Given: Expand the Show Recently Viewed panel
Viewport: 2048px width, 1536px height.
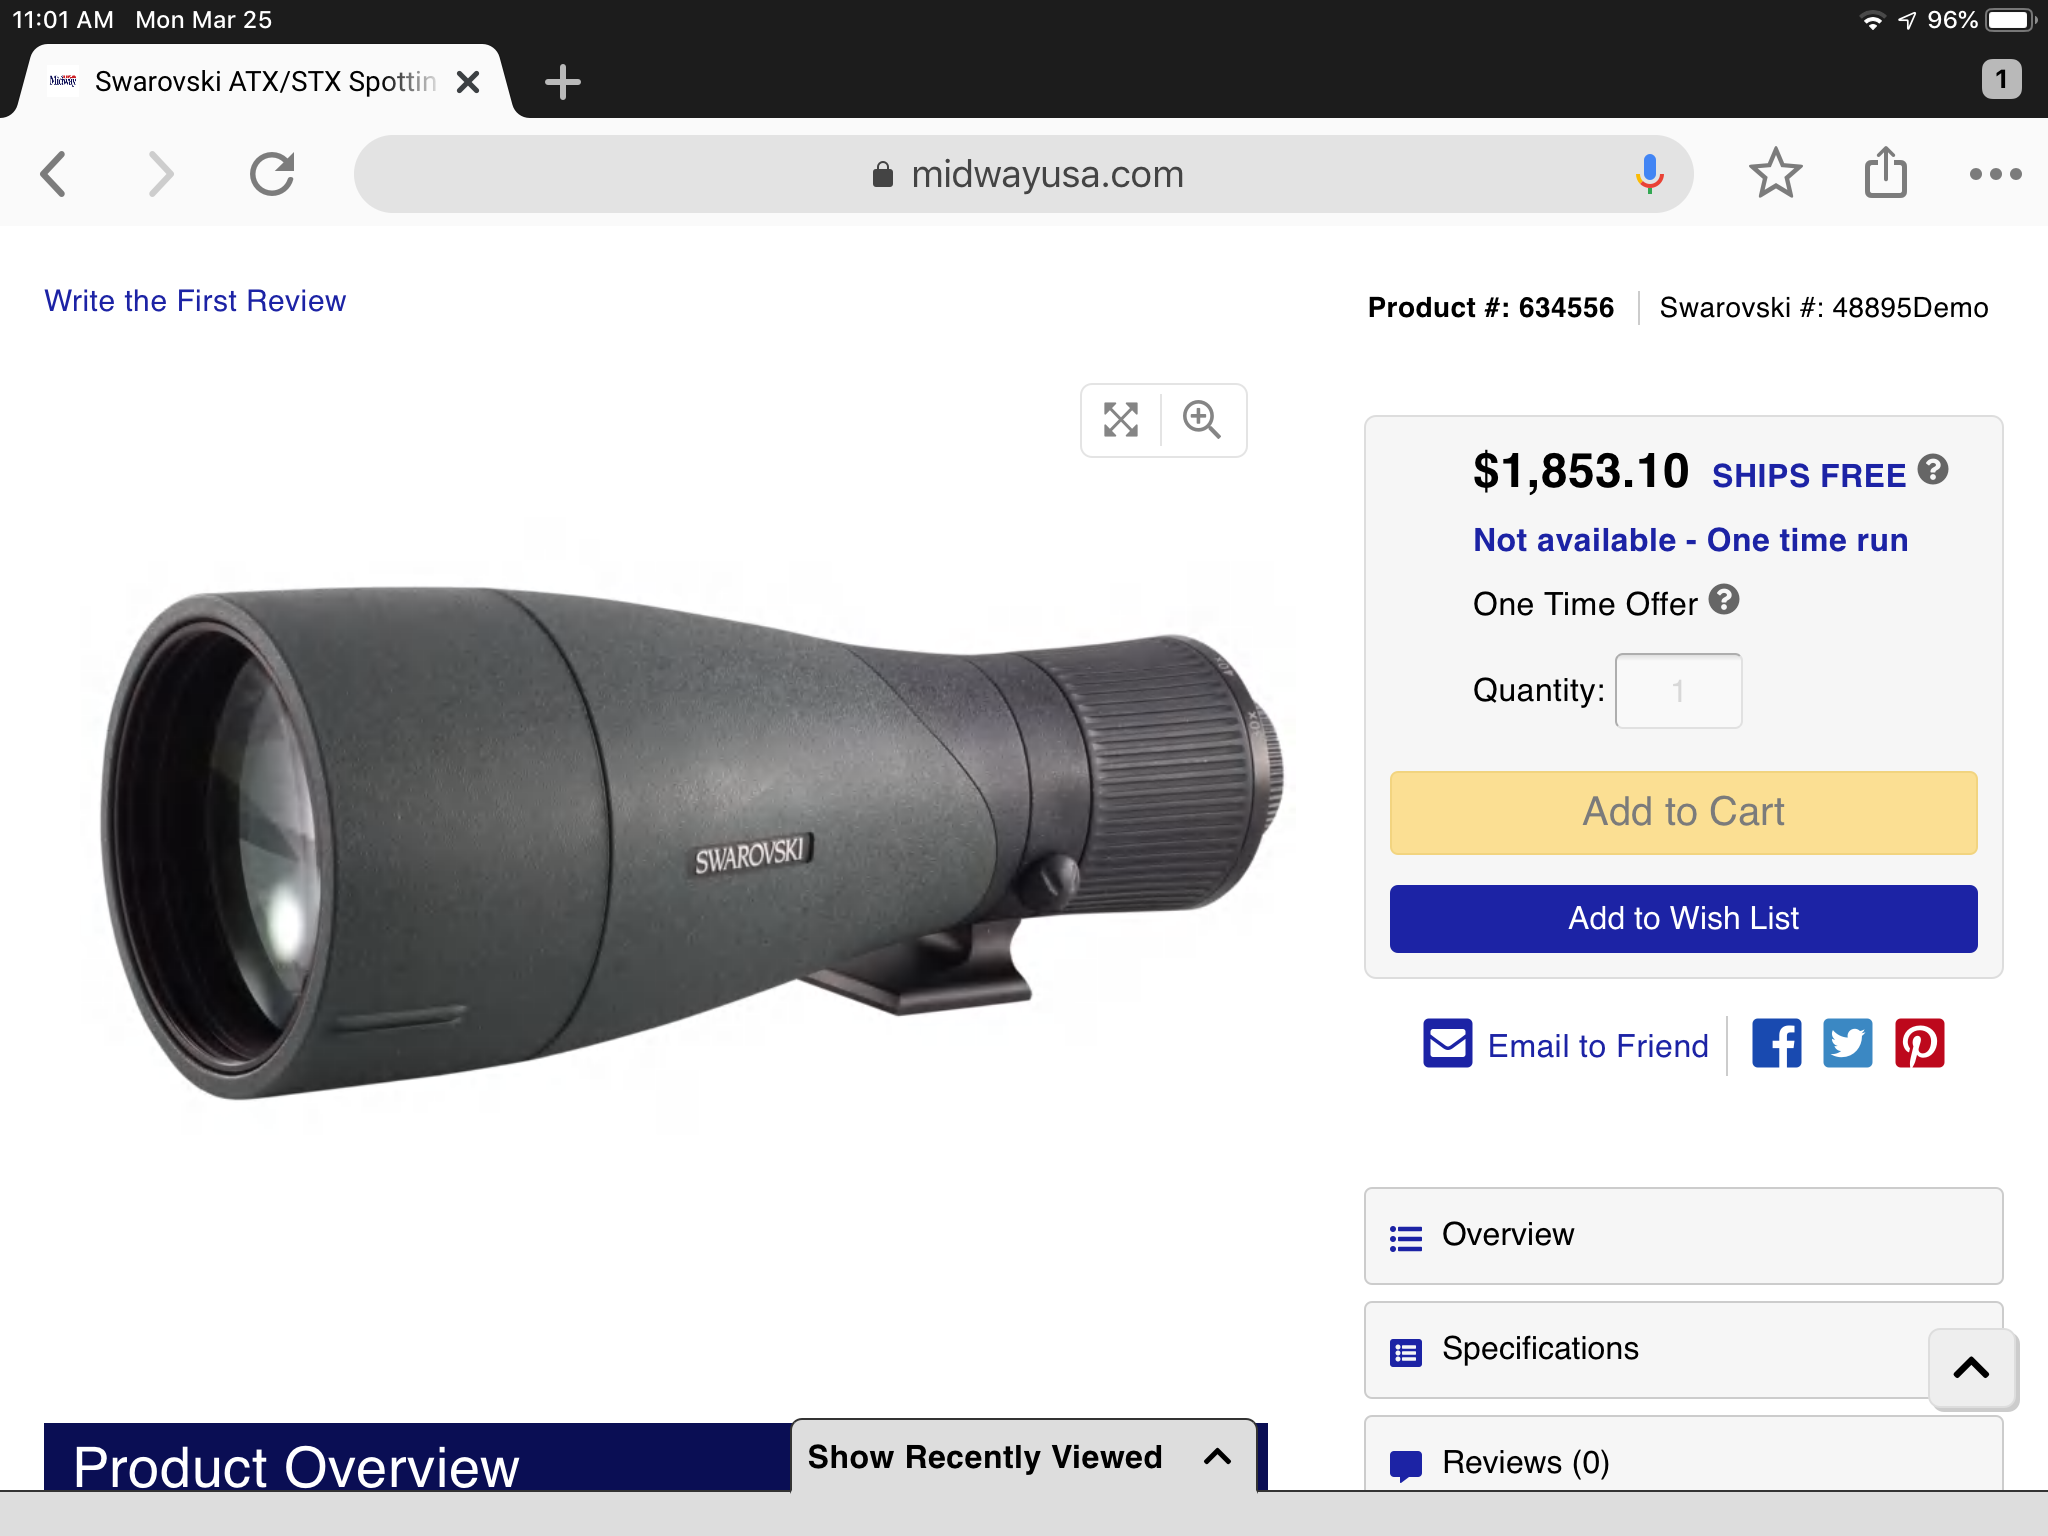Looking at the screenshot, I should pyautogui.click(x=1024, y=1456).
